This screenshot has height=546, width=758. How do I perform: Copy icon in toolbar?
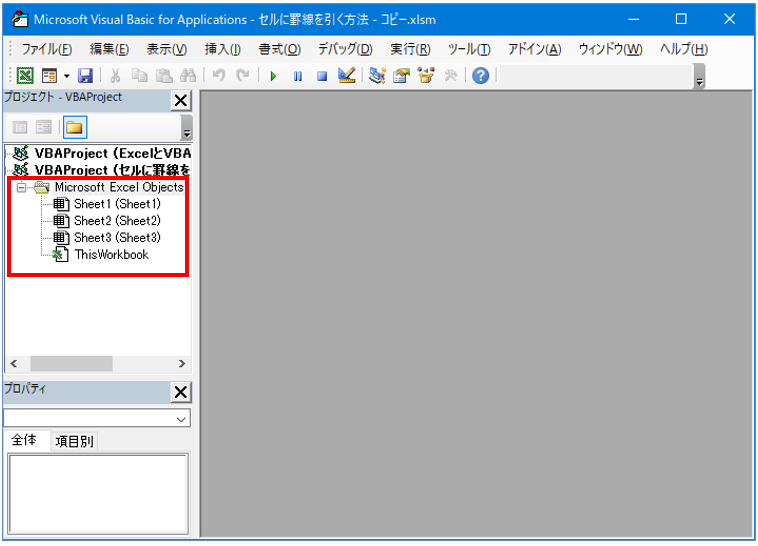(140, 75)
